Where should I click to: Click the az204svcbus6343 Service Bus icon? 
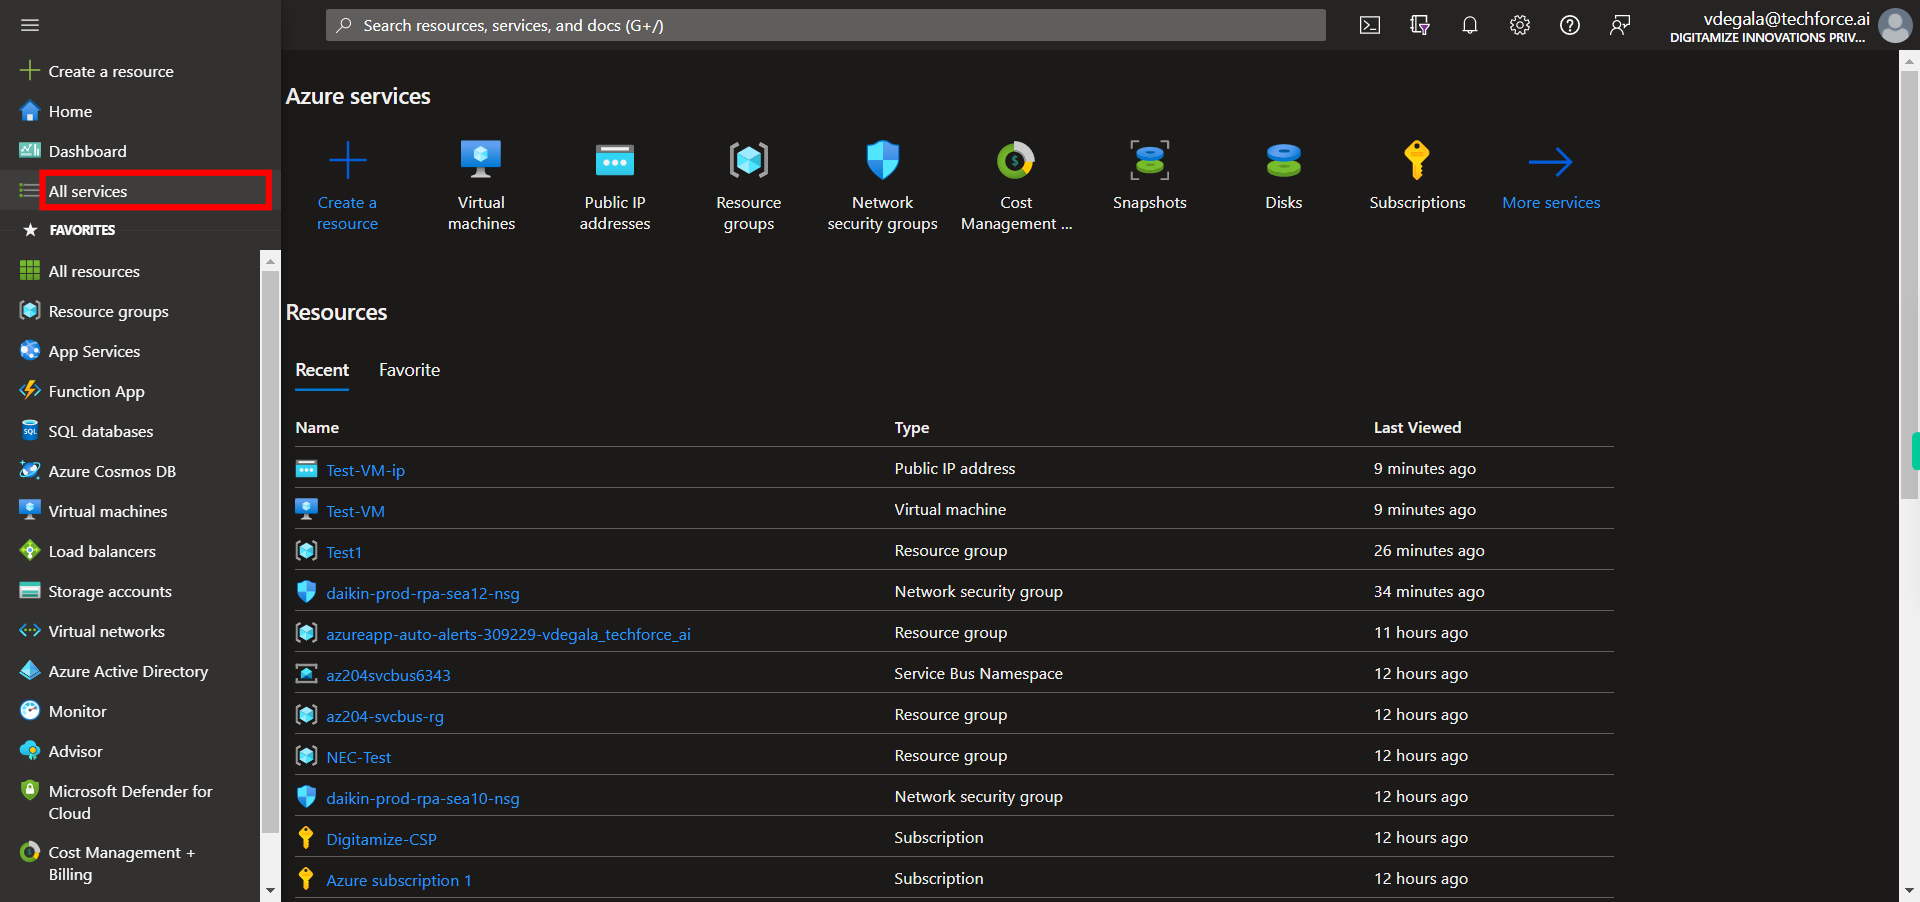pos(306,674)
